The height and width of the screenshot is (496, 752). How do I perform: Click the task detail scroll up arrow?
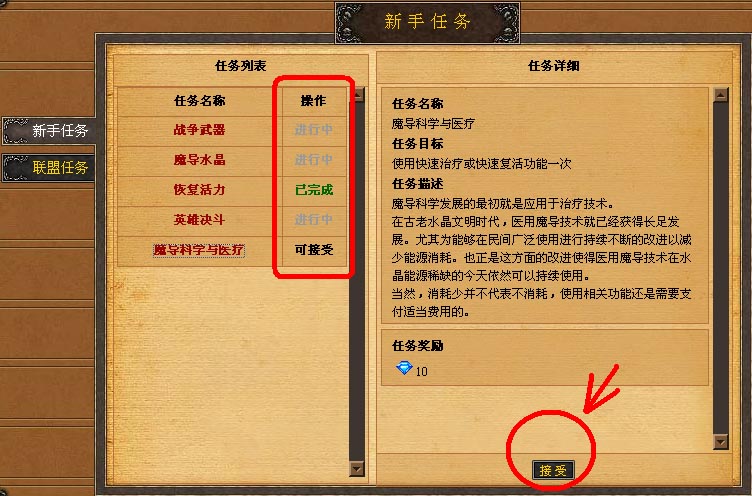[721, 94]
